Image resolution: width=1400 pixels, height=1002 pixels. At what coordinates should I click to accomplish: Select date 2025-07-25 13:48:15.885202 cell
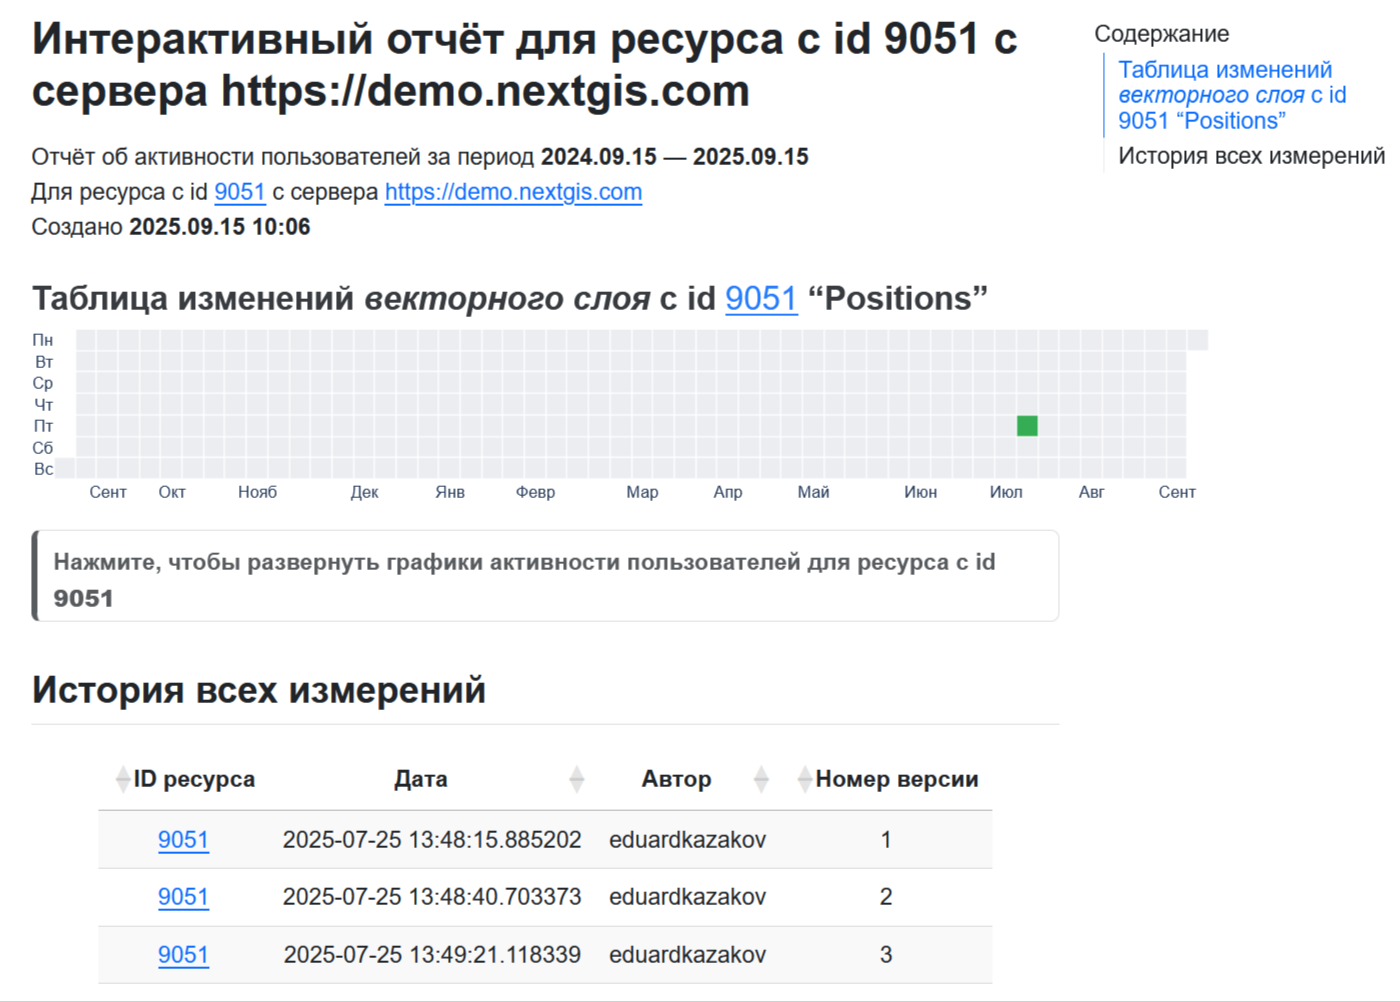click(432, 840)
